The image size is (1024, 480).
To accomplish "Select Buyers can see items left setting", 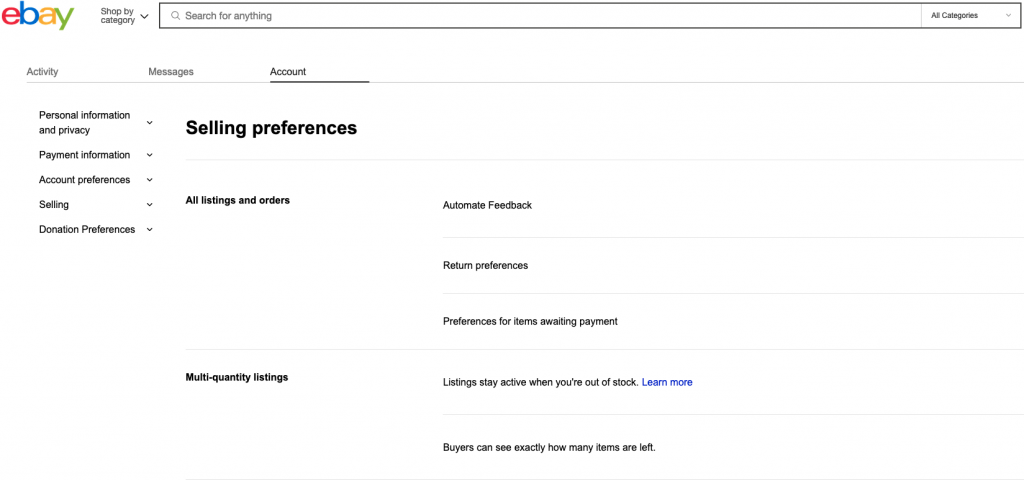I will [x=549, y=447].
